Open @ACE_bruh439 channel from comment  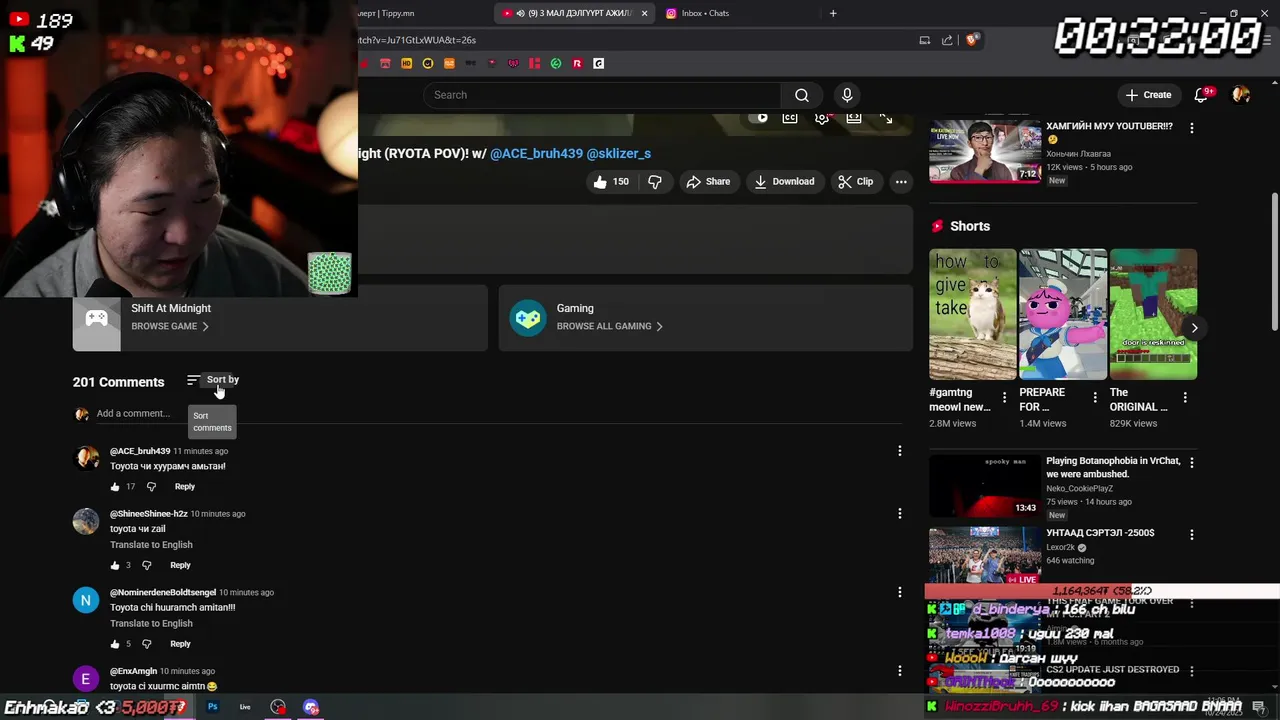140,452
